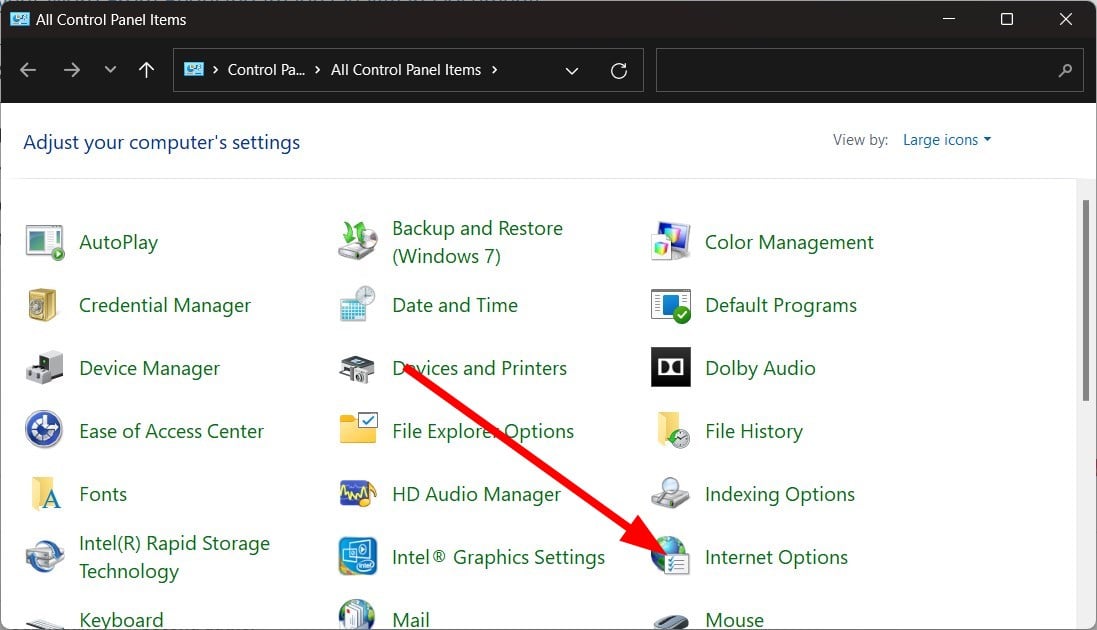The width and height of the screenshot is (1097, 630).
Task: Expand chevron before Control Panel breadcrumb
Action: coord(215,70)
